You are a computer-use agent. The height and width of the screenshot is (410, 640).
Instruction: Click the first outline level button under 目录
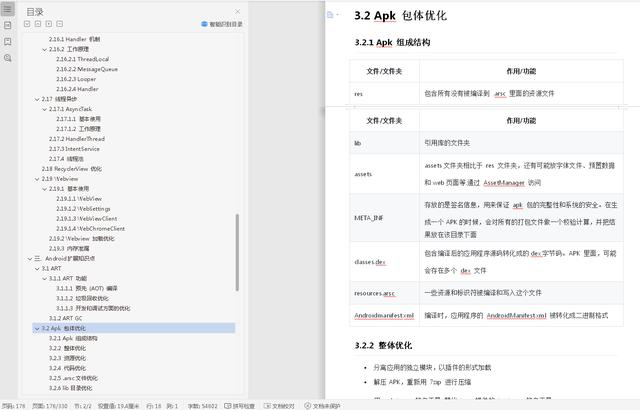(25, 23)
